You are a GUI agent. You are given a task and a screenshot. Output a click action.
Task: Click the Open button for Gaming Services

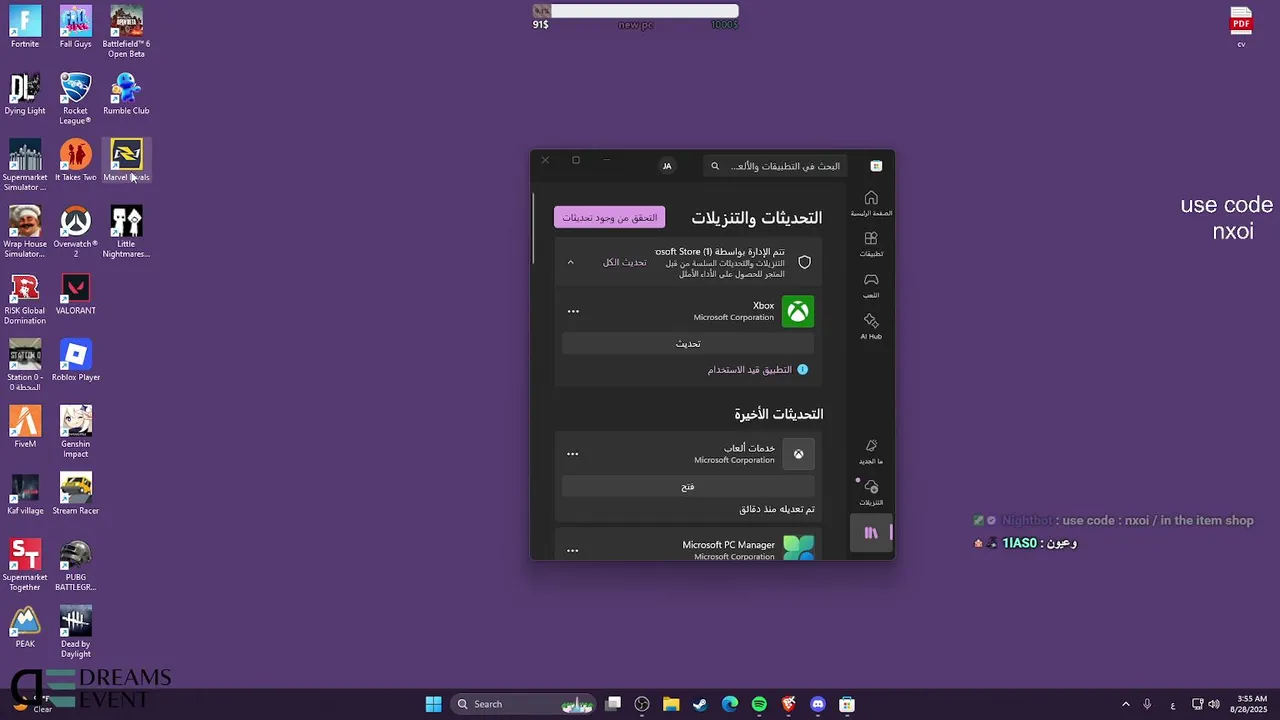point(688,486)
